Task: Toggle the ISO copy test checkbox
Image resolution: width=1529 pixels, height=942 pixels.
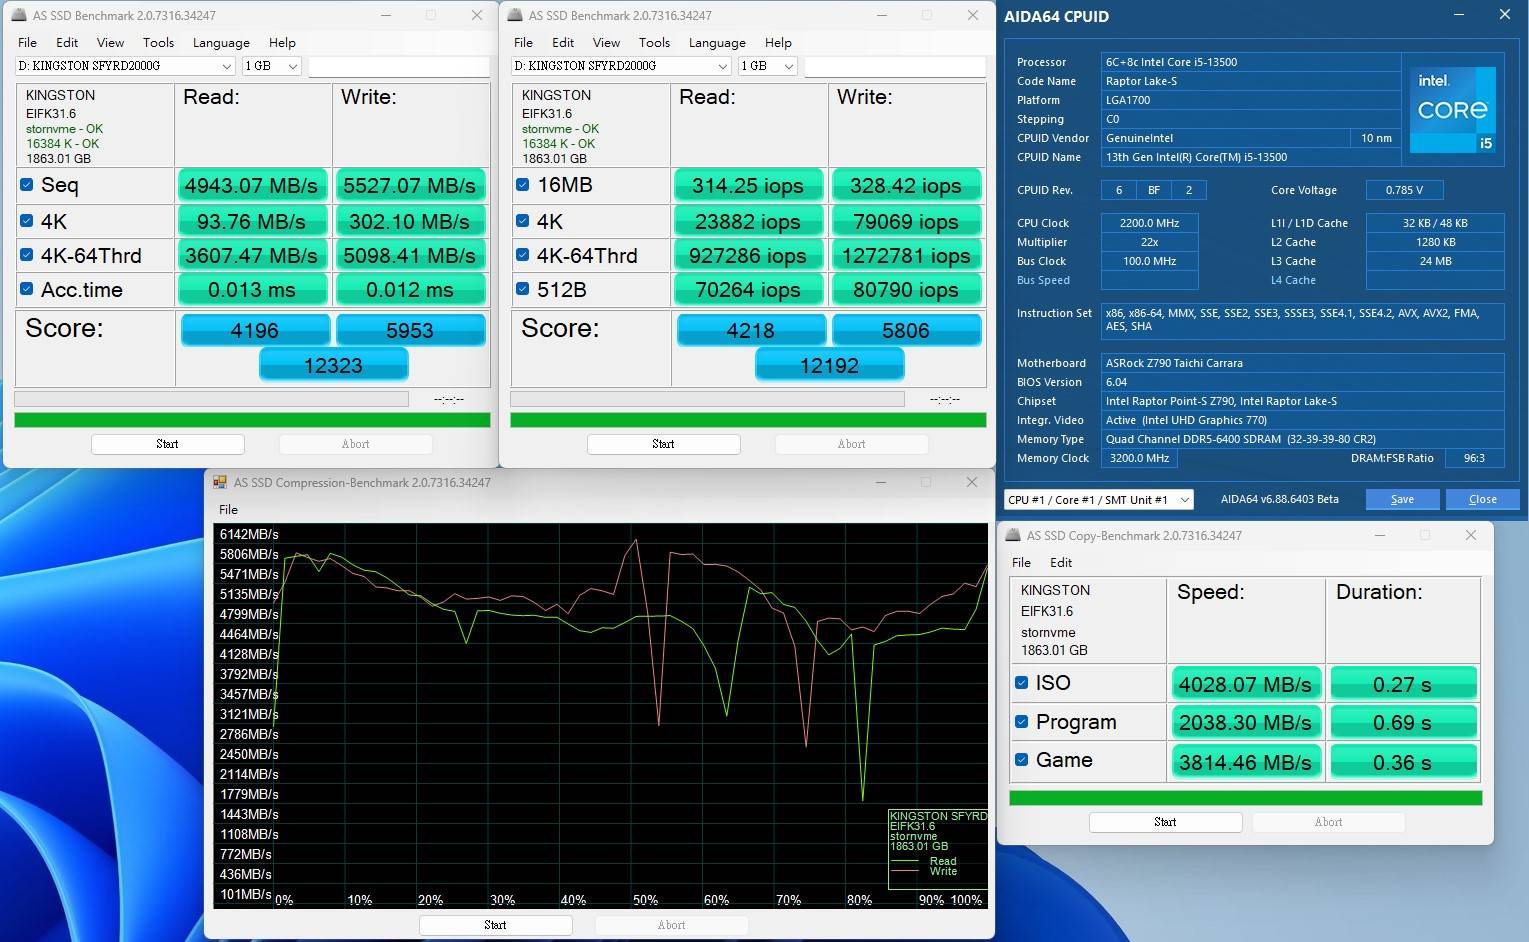Action: click(x=1022, y=683)
